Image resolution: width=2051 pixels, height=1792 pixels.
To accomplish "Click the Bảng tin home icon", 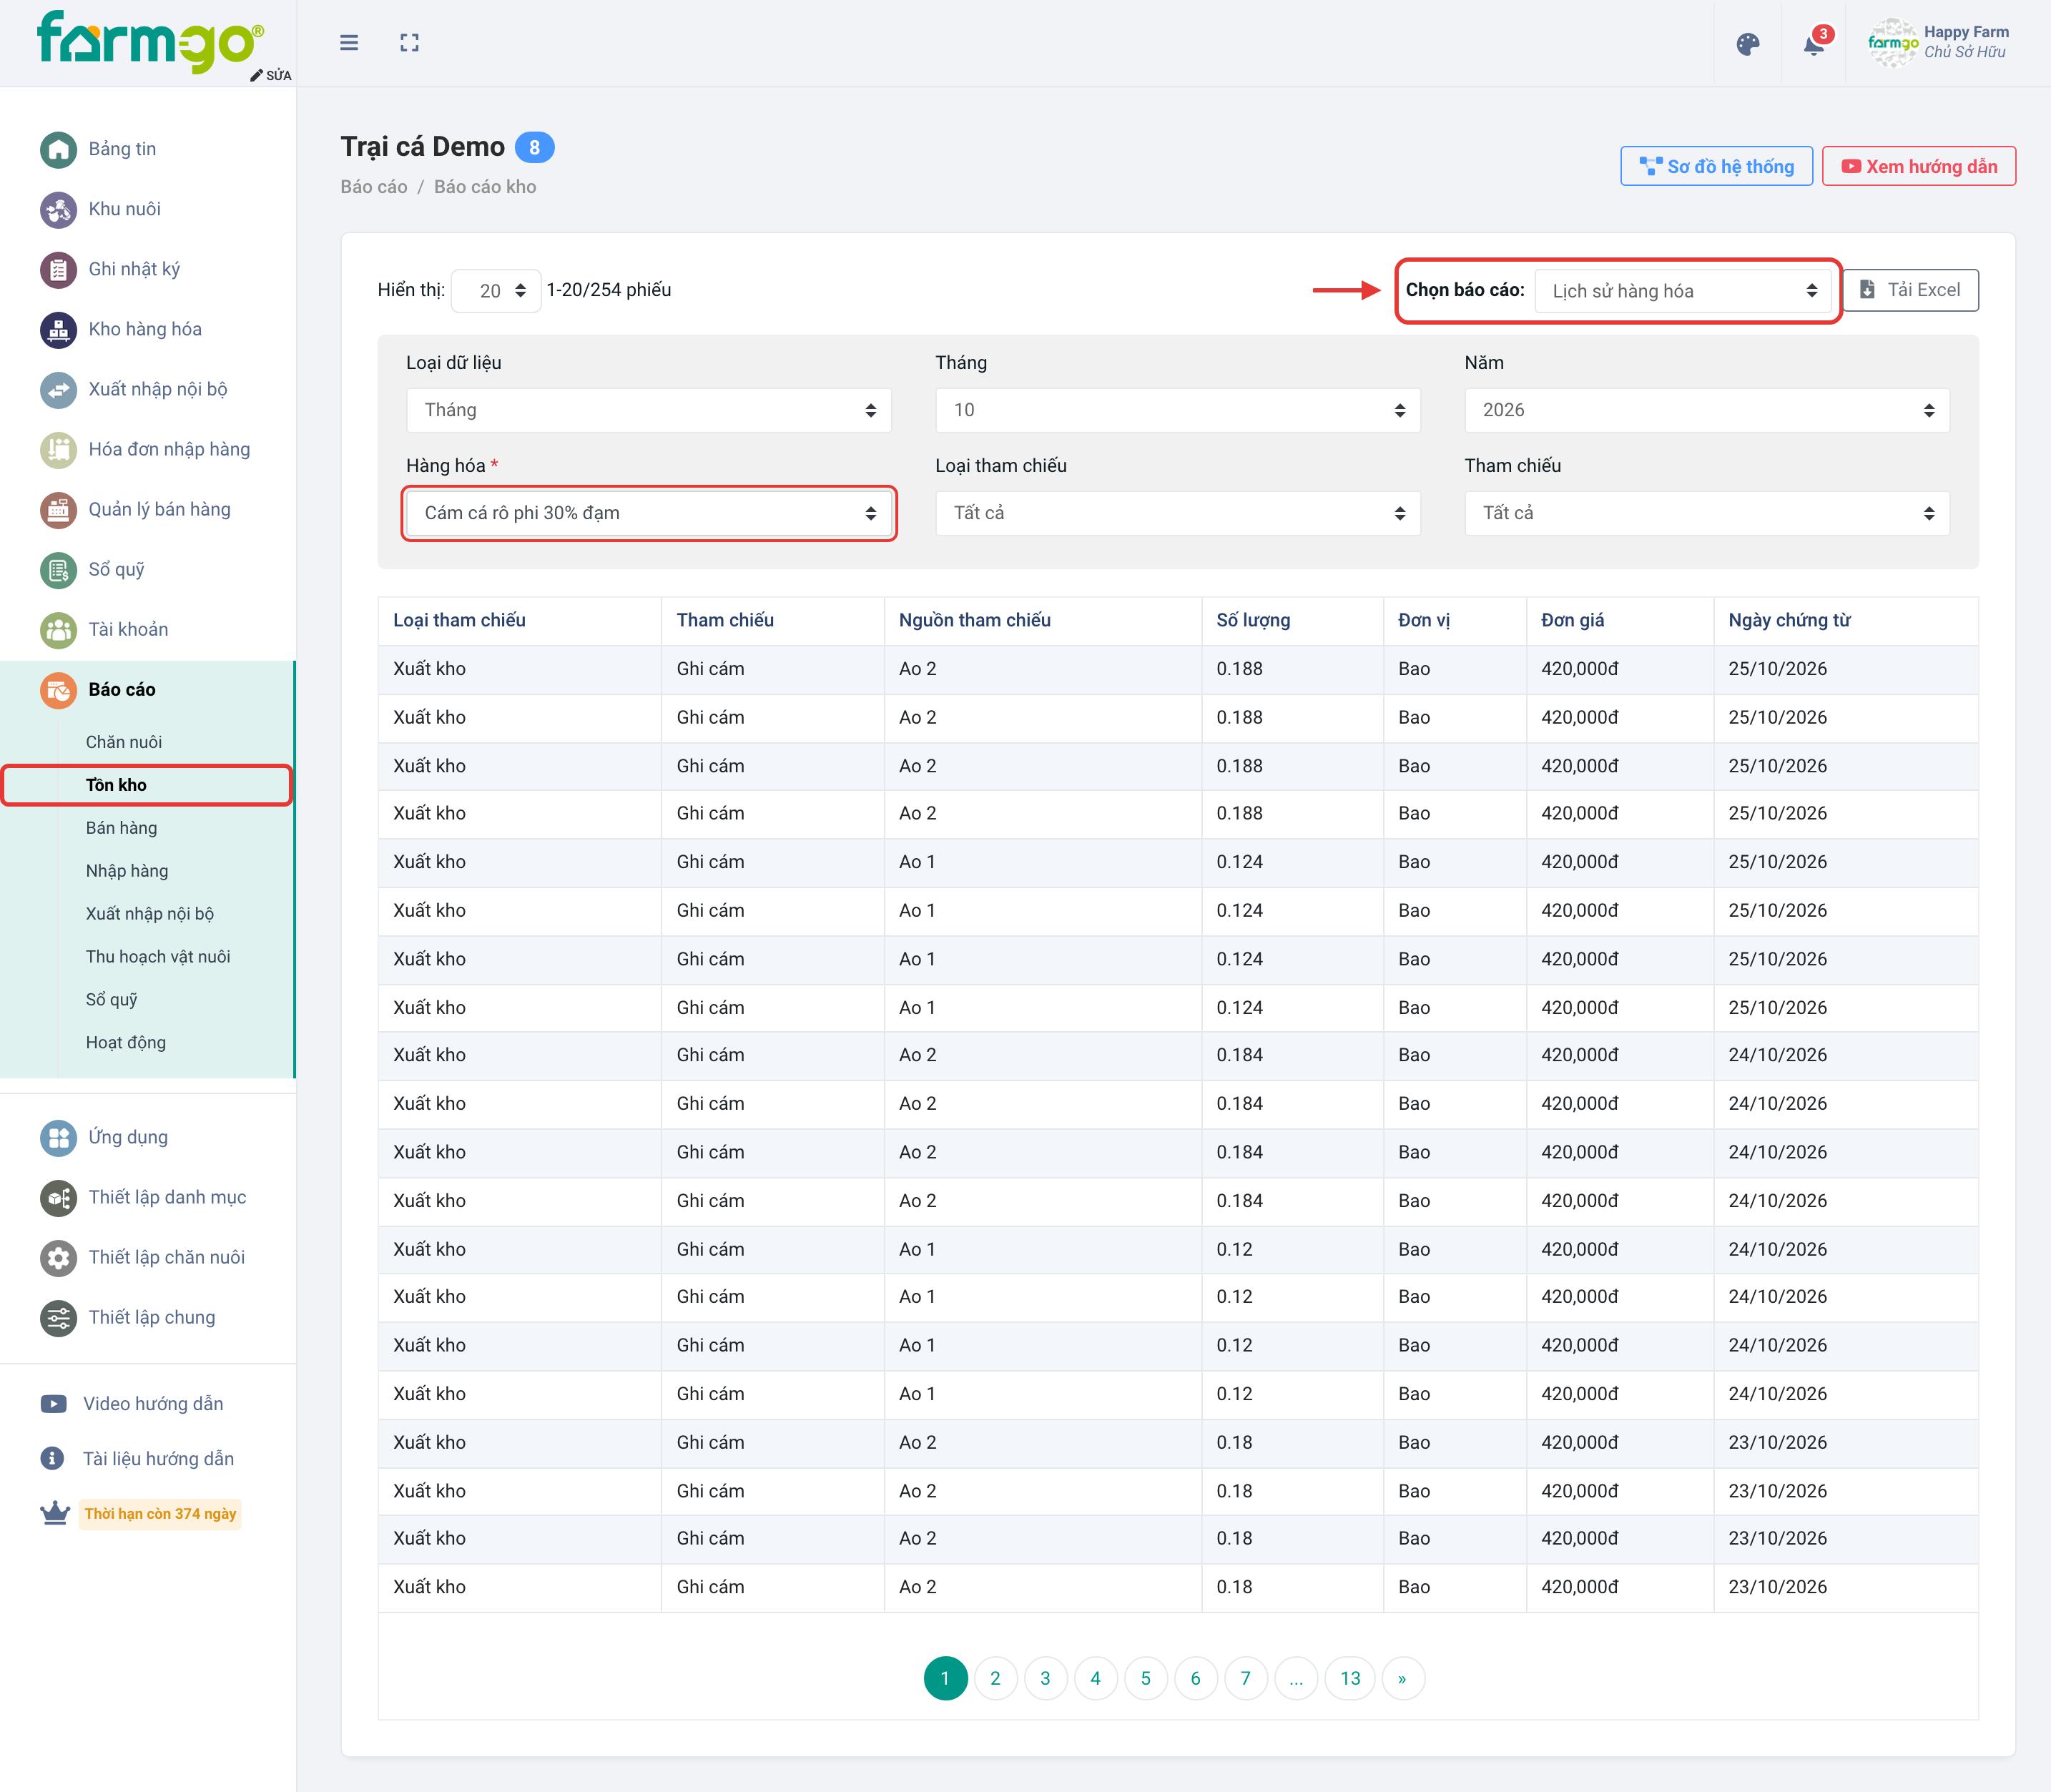I will [58, 149].
